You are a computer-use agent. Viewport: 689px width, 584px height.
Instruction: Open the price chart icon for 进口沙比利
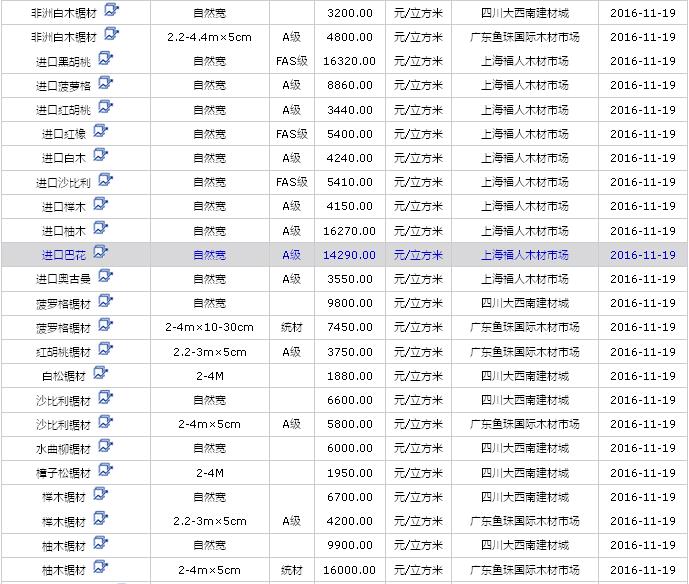pyautogui.click(x=106, y=181)
